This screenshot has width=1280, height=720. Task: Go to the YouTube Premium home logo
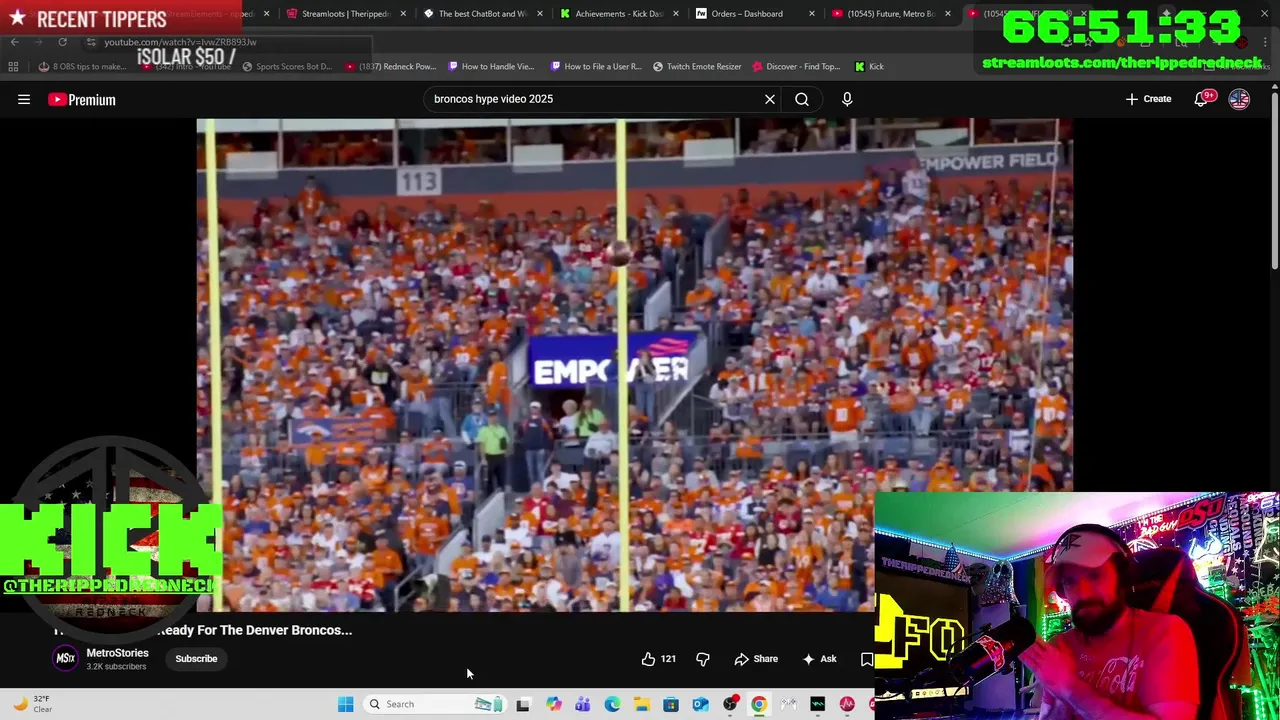click(x=82, y=99)
